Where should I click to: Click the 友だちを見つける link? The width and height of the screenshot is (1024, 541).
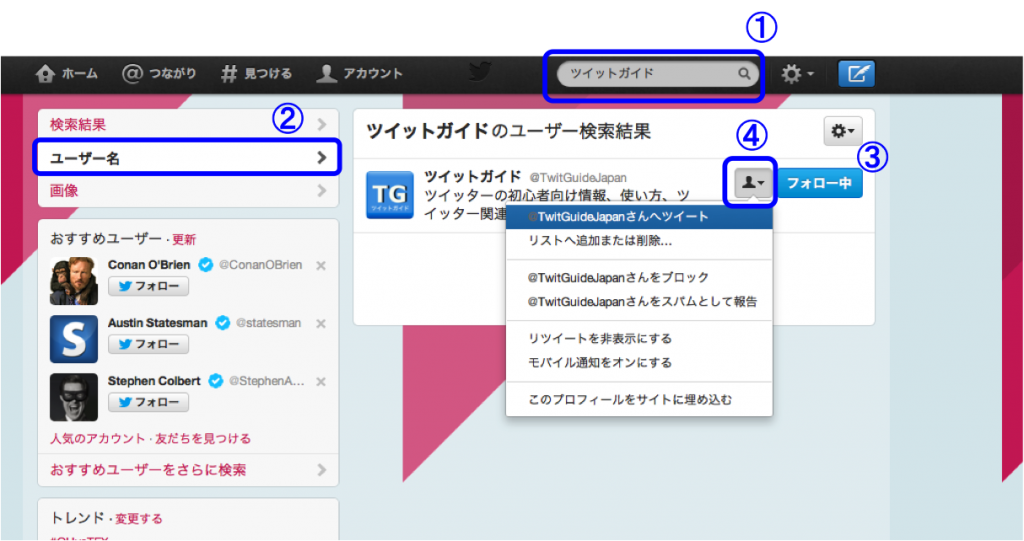[x=203, y=438]
